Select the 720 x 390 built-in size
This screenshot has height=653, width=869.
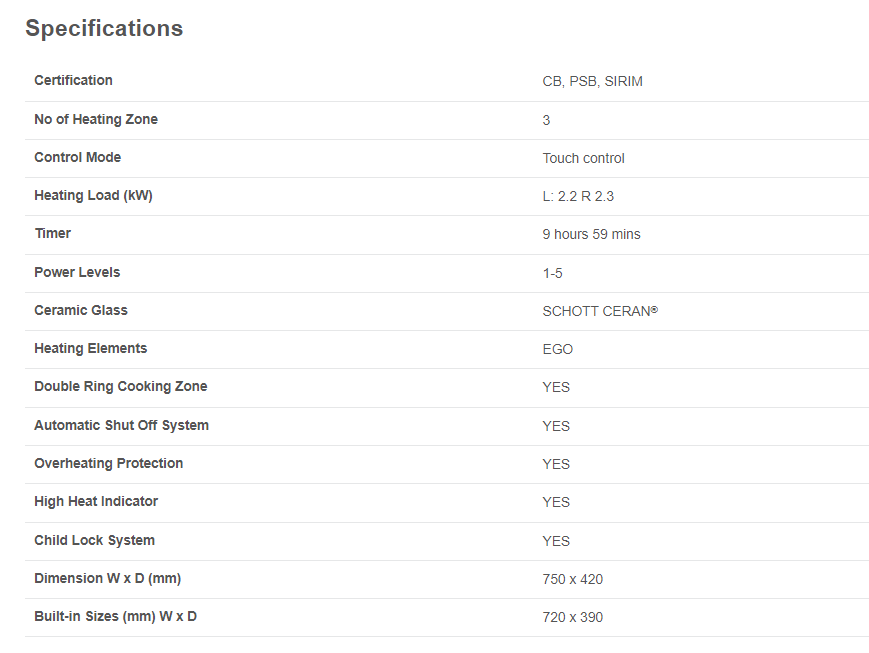(x=572, y=618)
